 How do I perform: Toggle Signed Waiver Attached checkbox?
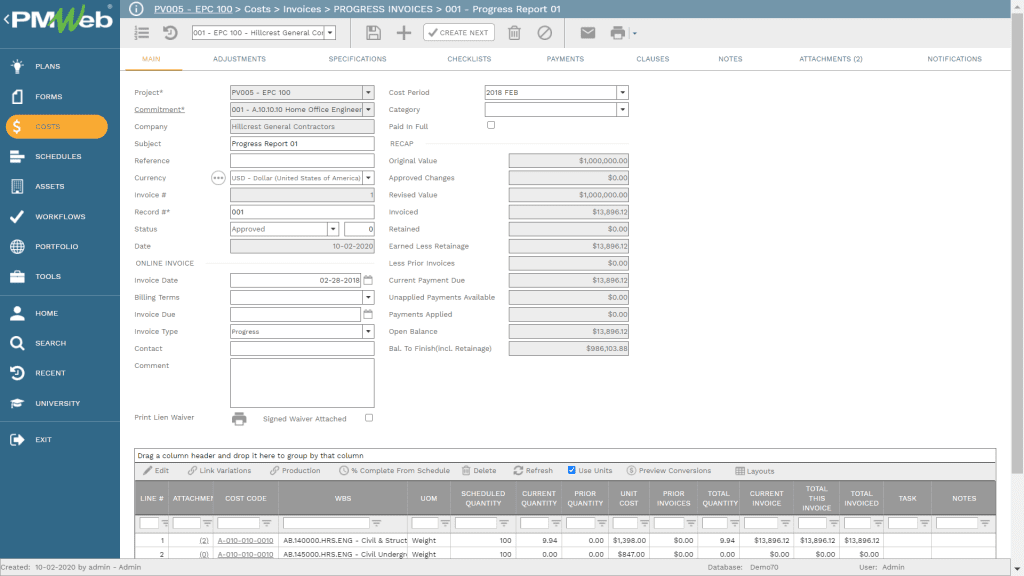pos(369,418)
